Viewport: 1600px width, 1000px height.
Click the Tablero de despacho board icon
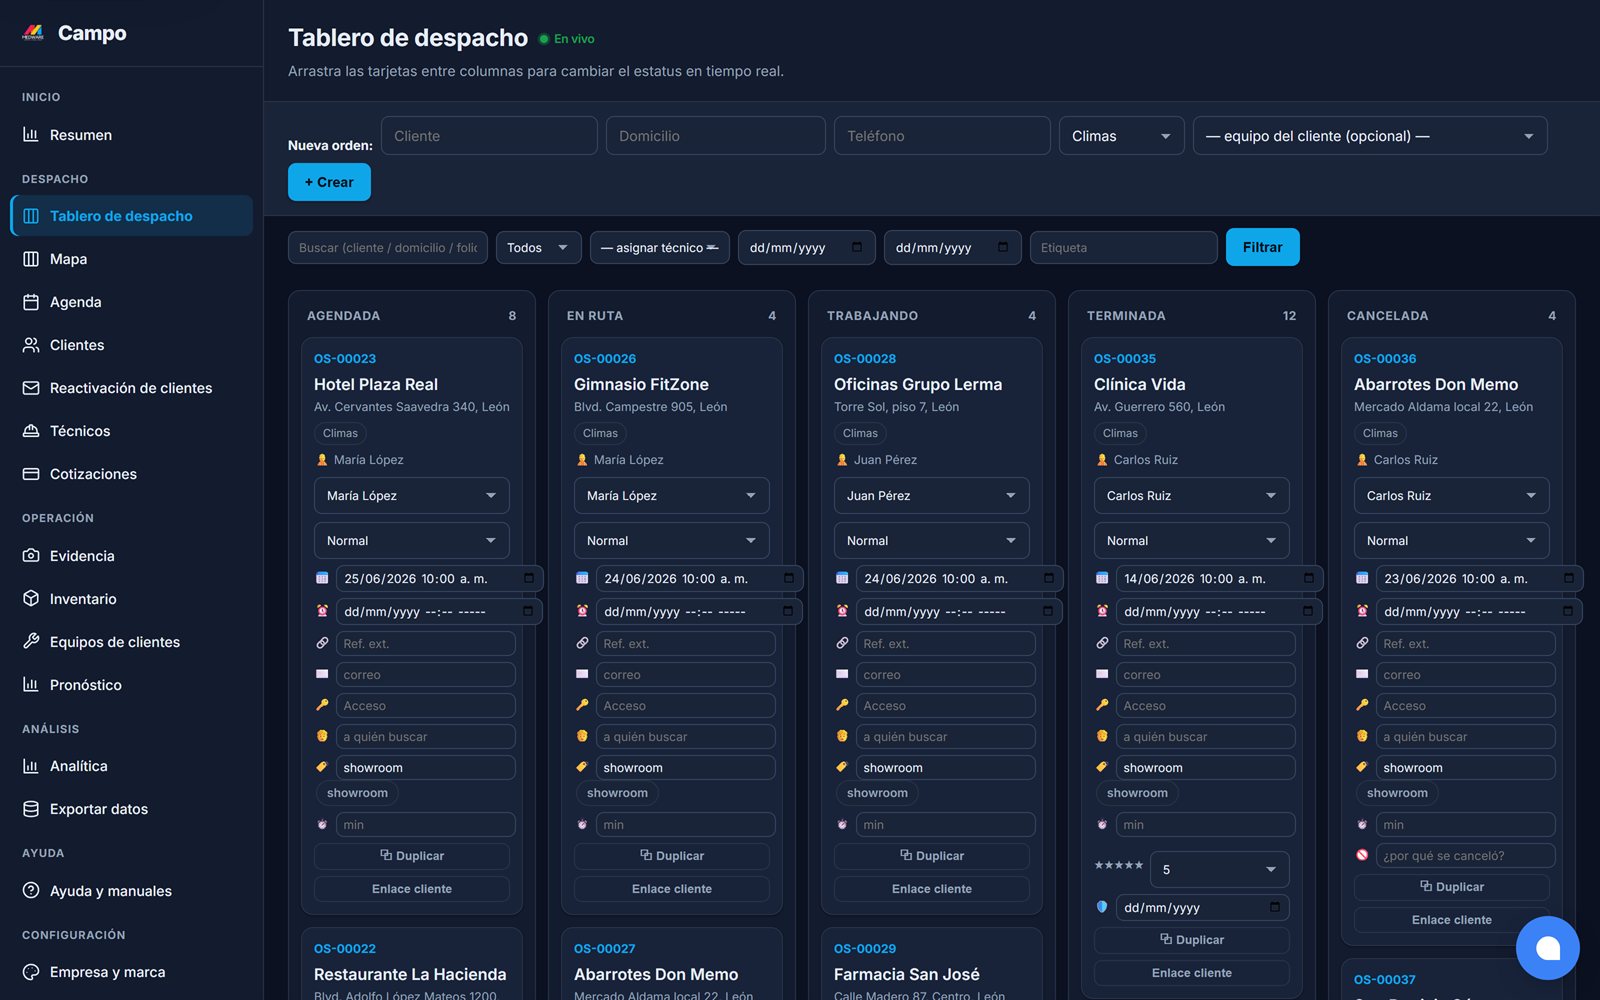(x=31, y=216)
